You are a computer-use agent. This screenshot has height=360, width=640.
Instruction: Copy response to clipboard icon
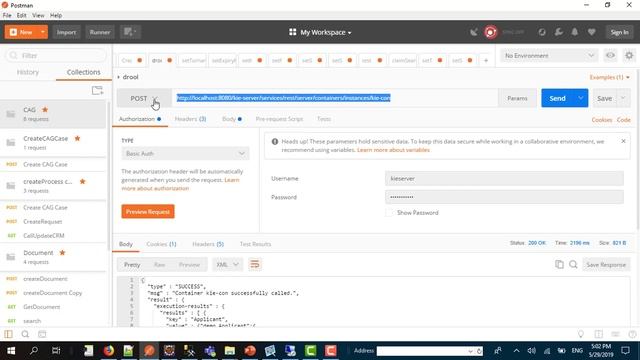point(559,264)
